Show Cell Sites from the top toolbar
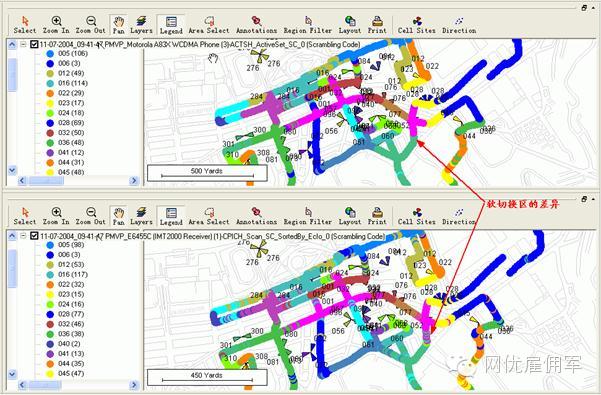Viewport: 601px width, 395px height. (417, 25)
